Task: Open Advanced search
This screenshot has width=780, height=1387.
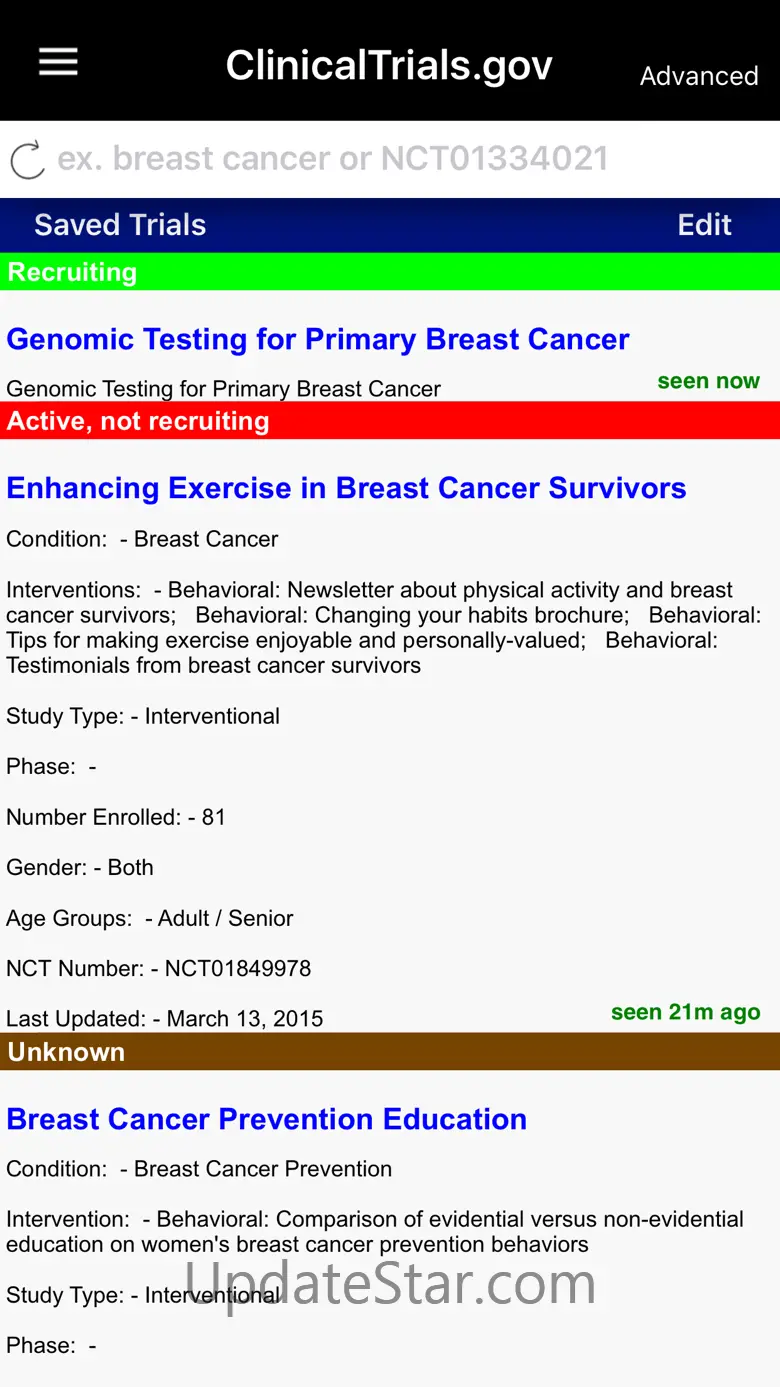Action: (x=699, y=76)
